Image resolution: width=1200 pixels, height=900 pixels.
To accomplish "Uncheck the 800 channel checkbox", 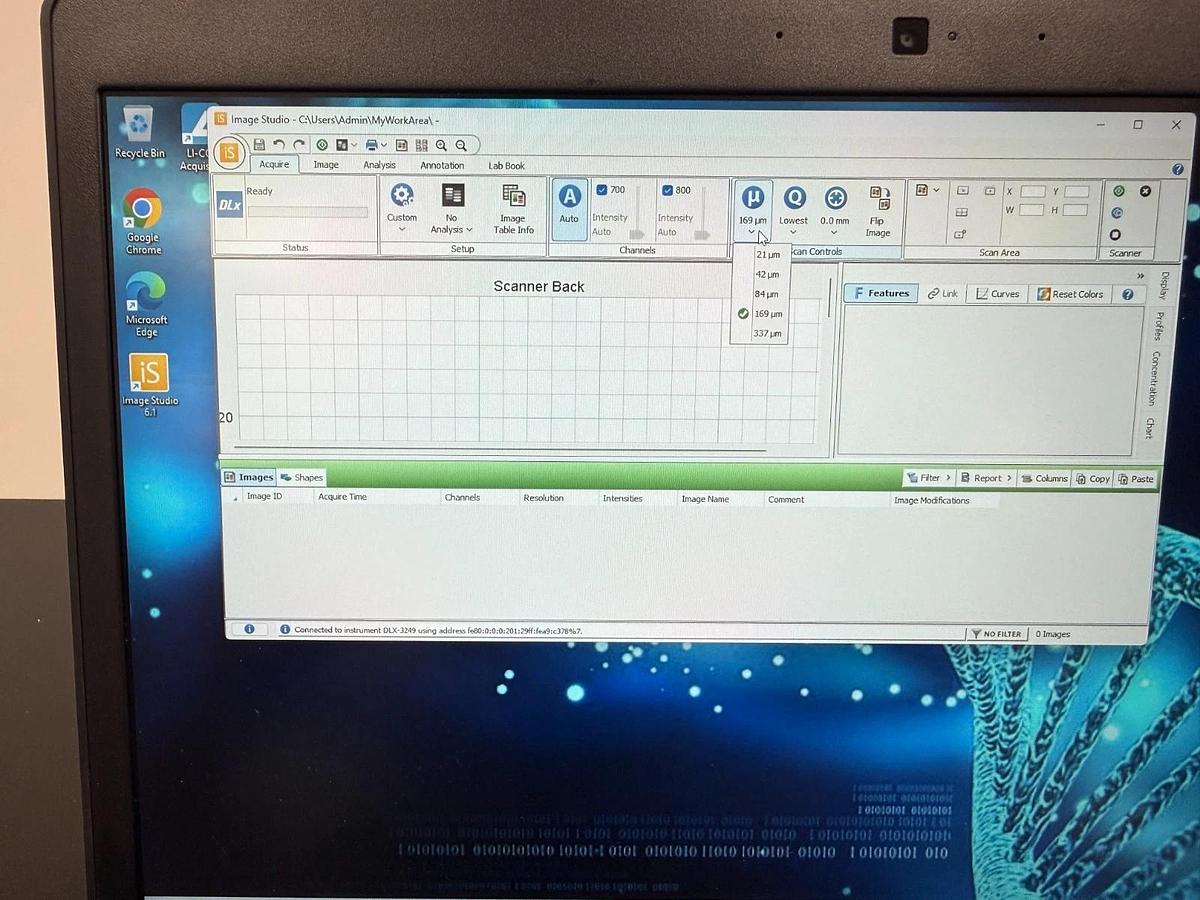I will coord(667,190).
